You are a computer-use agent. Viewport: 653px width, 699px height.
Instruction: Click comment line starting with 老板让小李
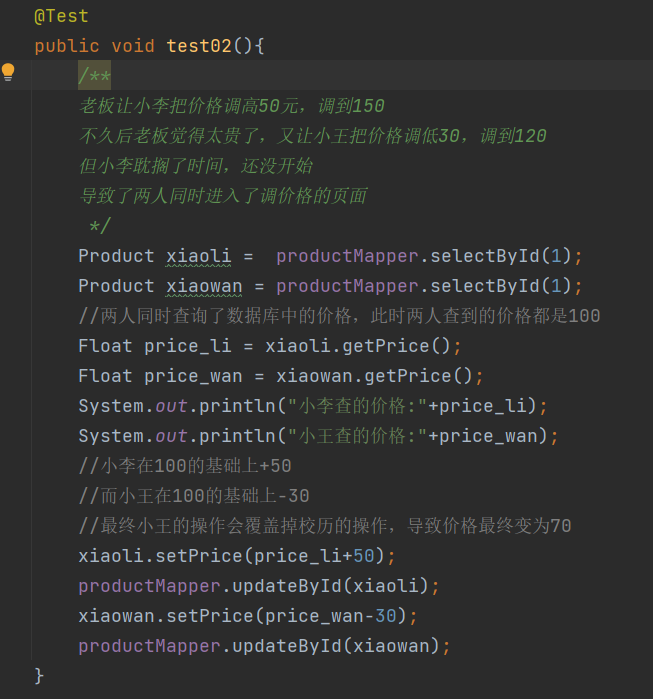(231, 106)
